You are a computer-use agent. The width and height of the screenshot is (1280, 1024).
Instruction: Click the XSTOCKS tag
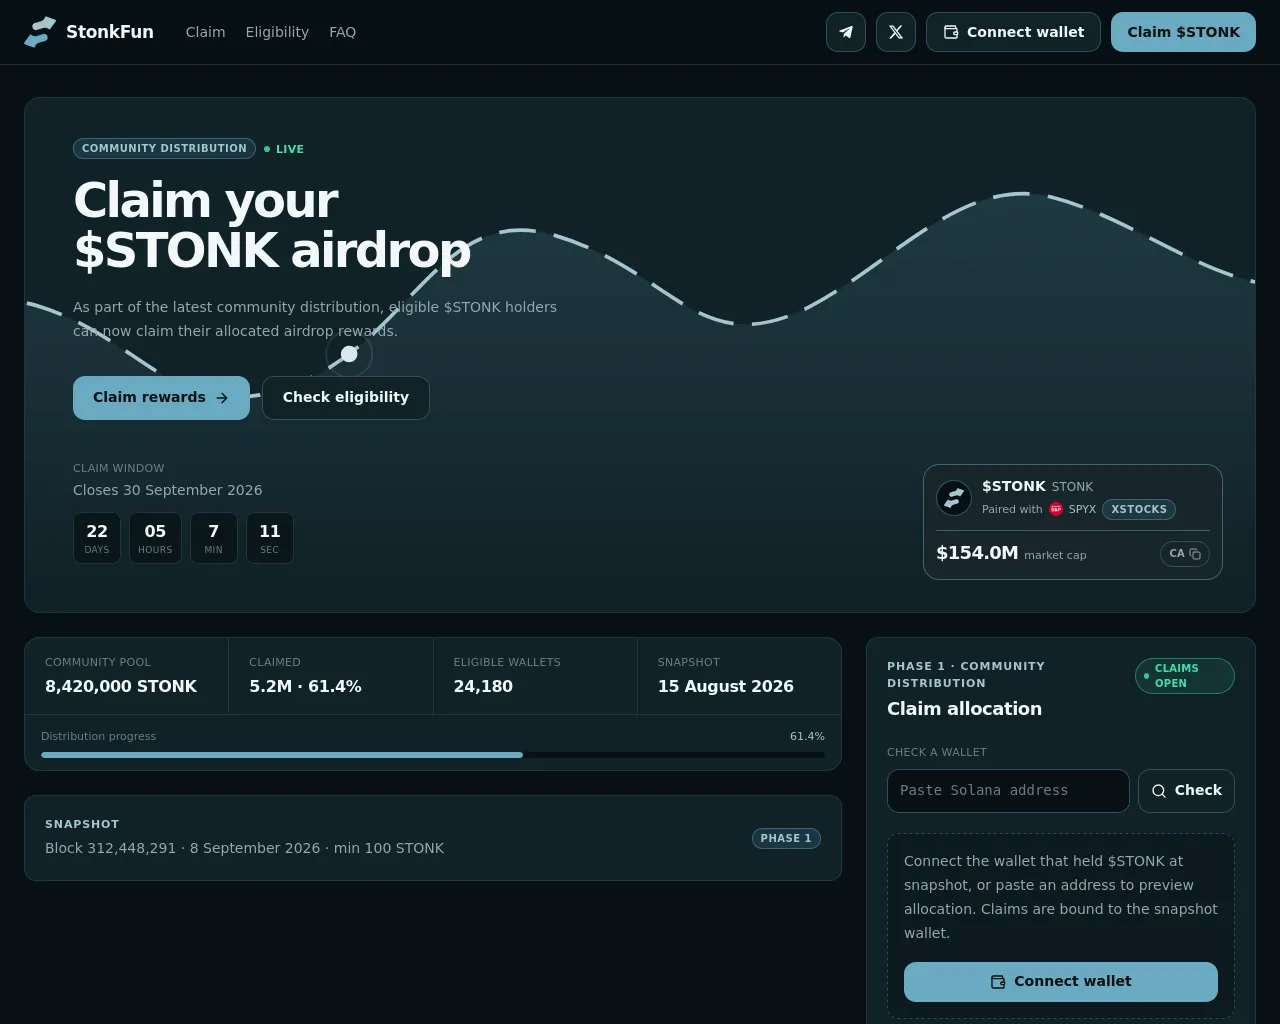1139,509
